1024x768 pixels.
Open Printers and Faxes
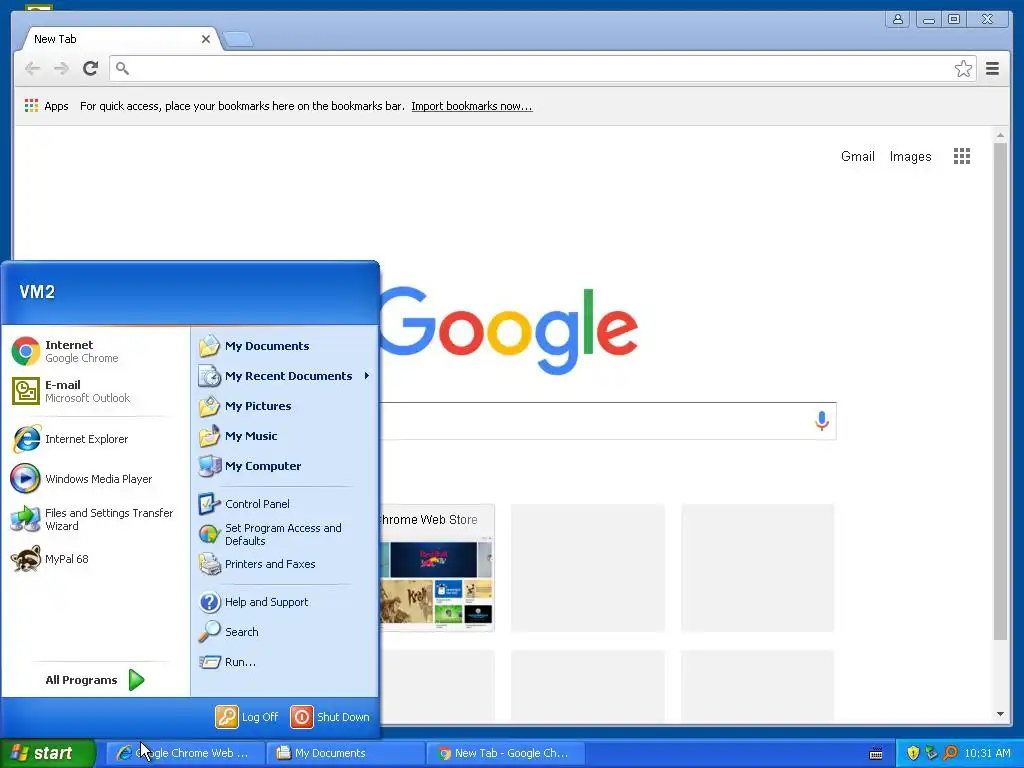(284, 564)
